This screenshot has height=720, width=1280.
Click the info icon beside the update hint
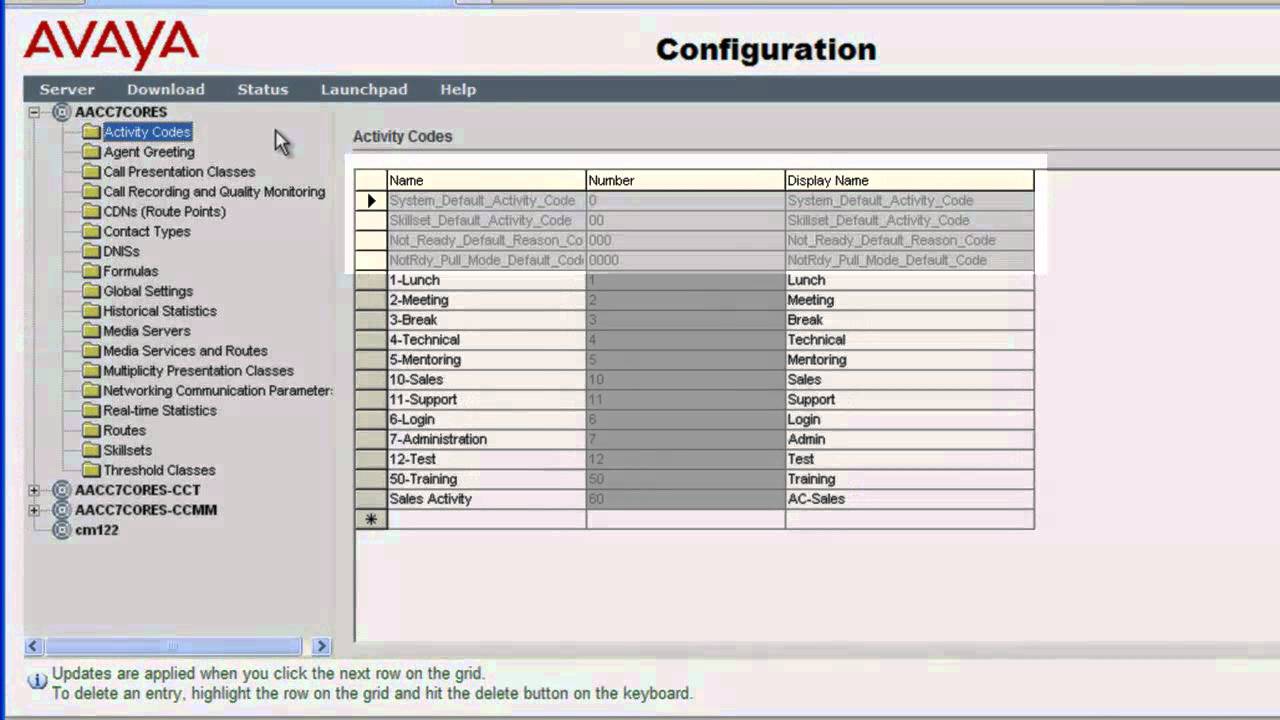(37, 680)
